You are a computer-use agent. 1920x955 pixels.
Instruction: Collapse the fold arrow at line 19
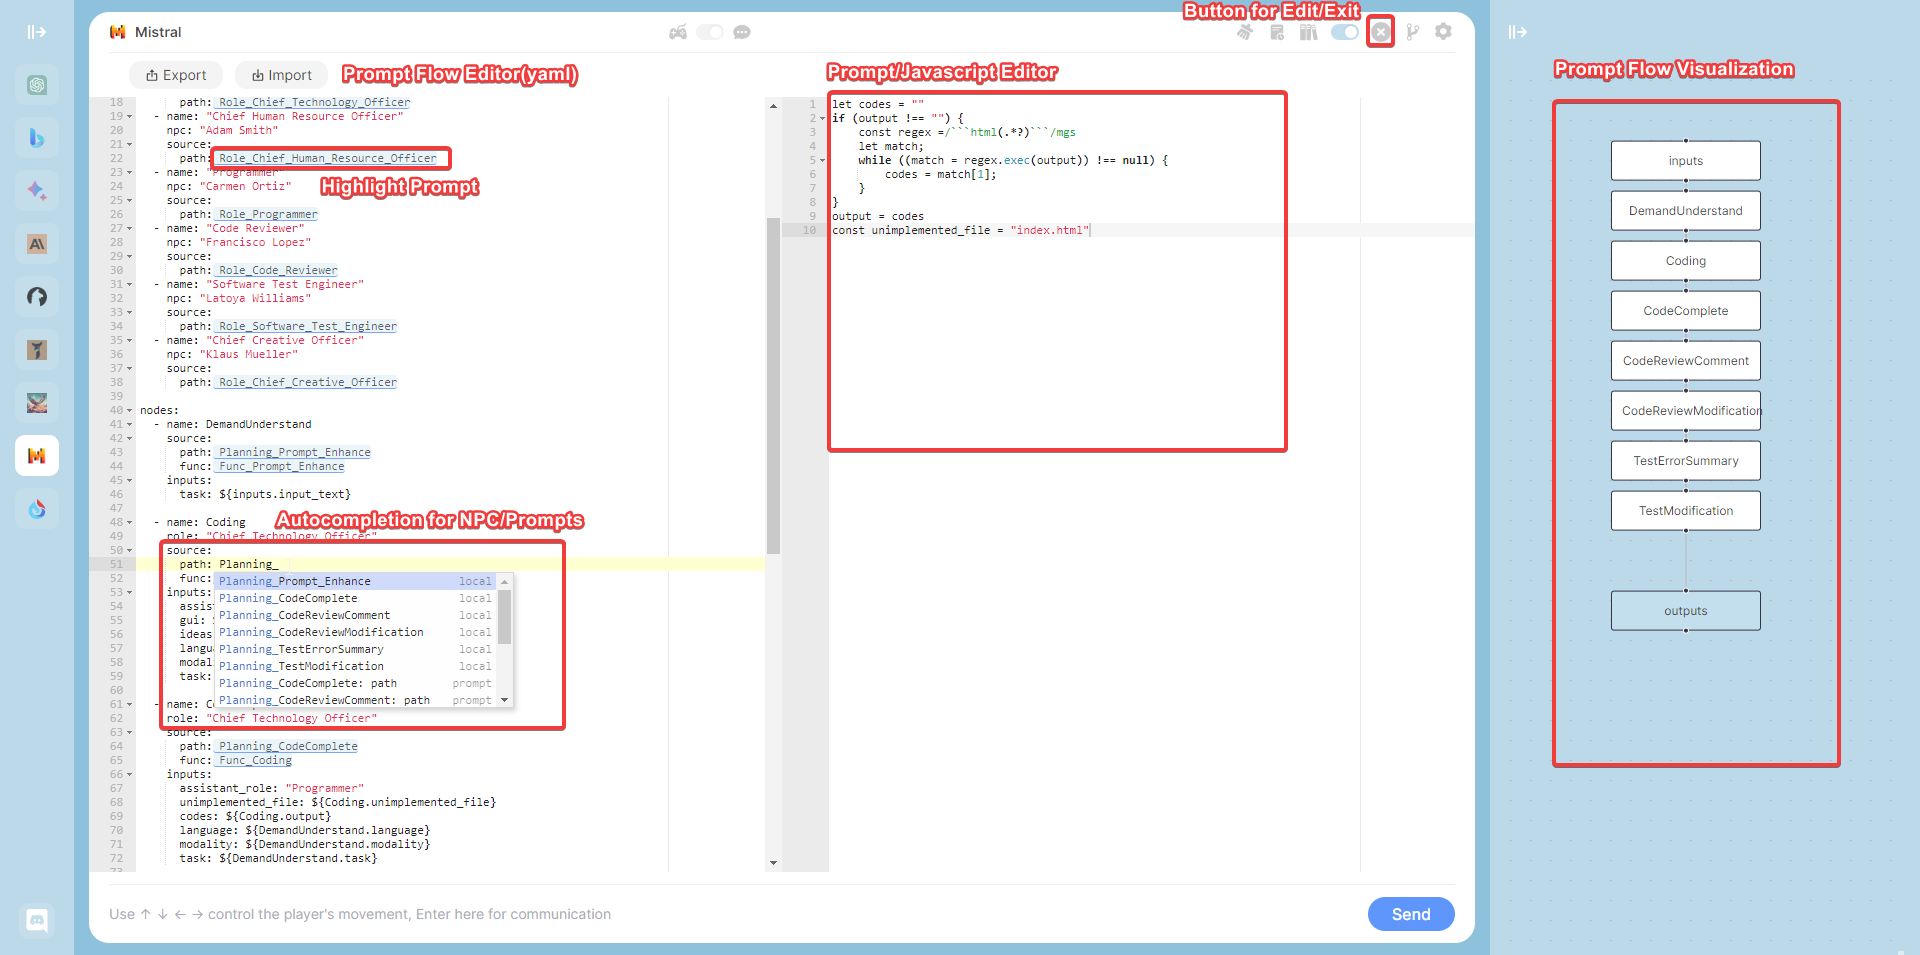point(130,117)
